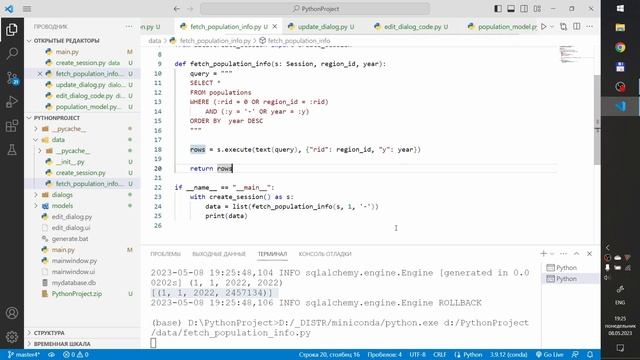Switch to ВЫХОДНЫЕ ДАННЫЕ panel tab

219,254
